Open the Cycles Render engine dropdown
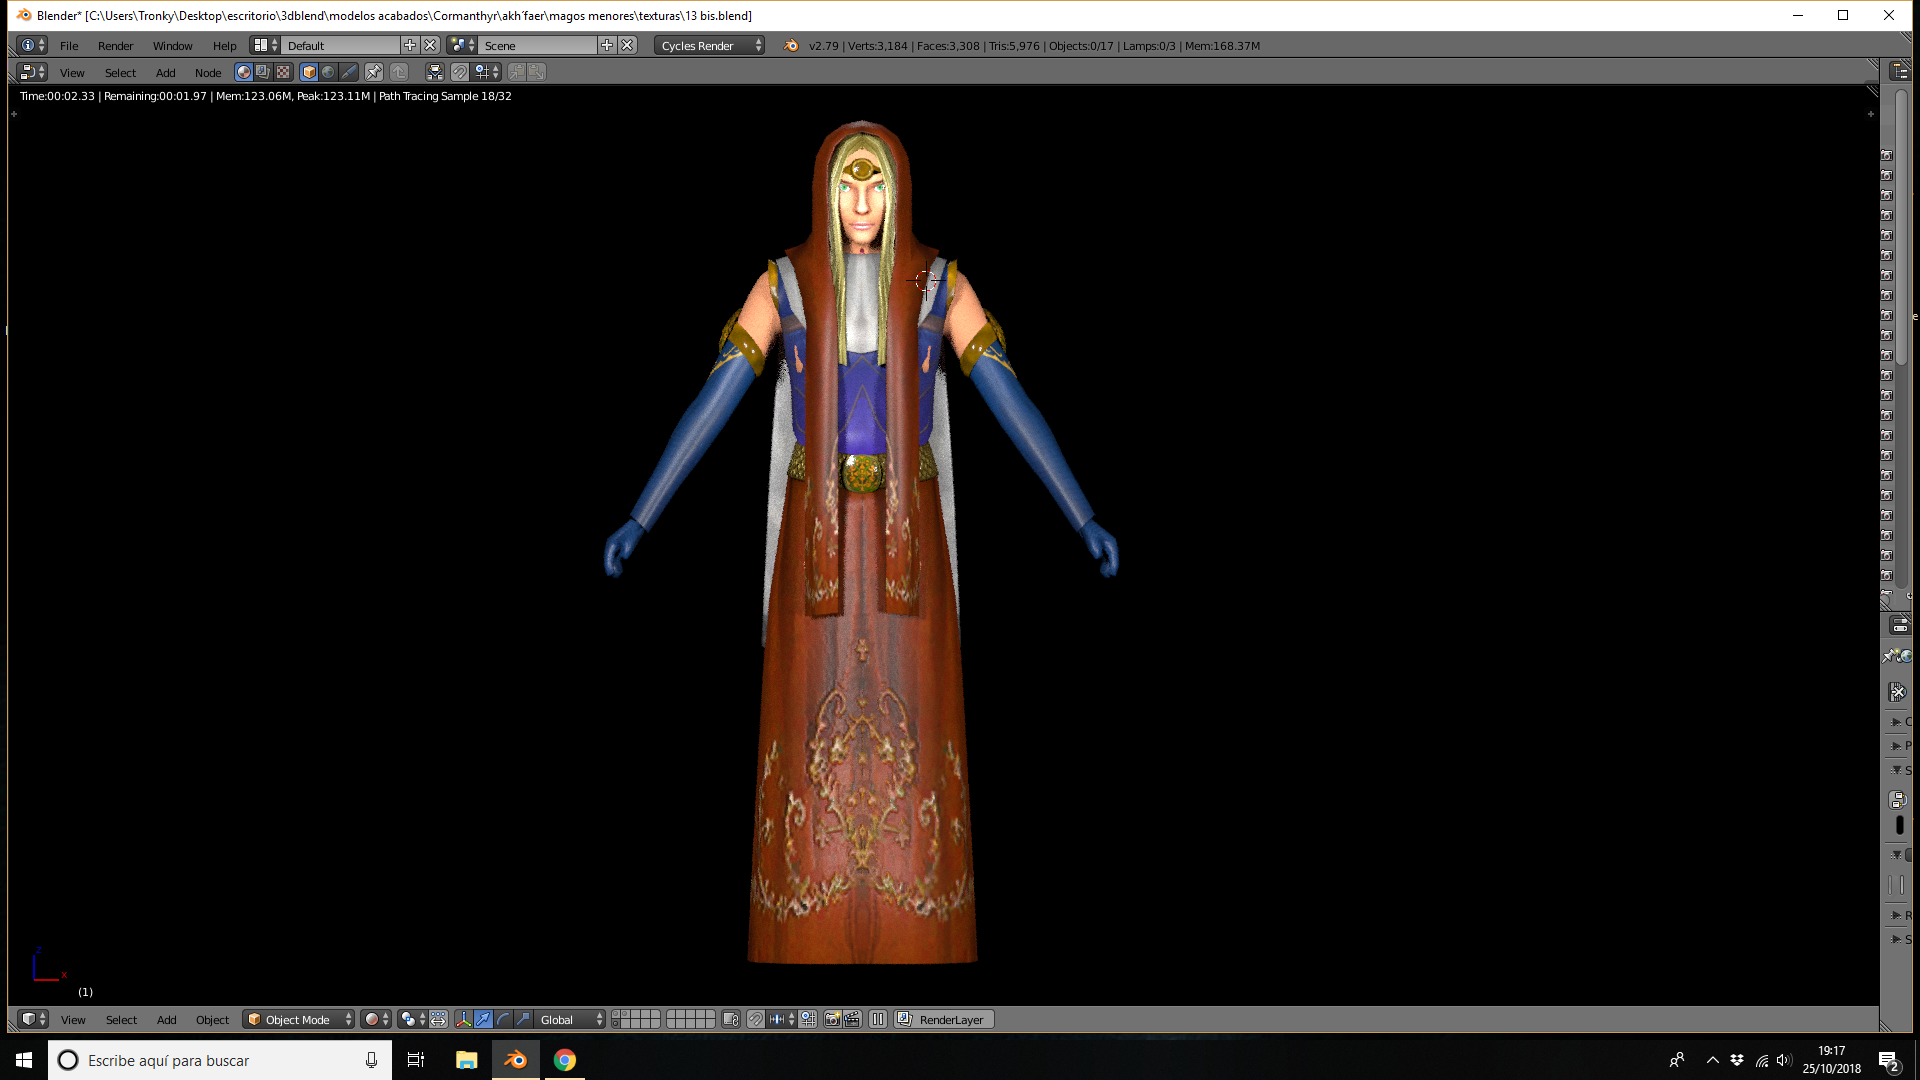Viewport: 1920px width, 1080px height. [x=710, y=45]
